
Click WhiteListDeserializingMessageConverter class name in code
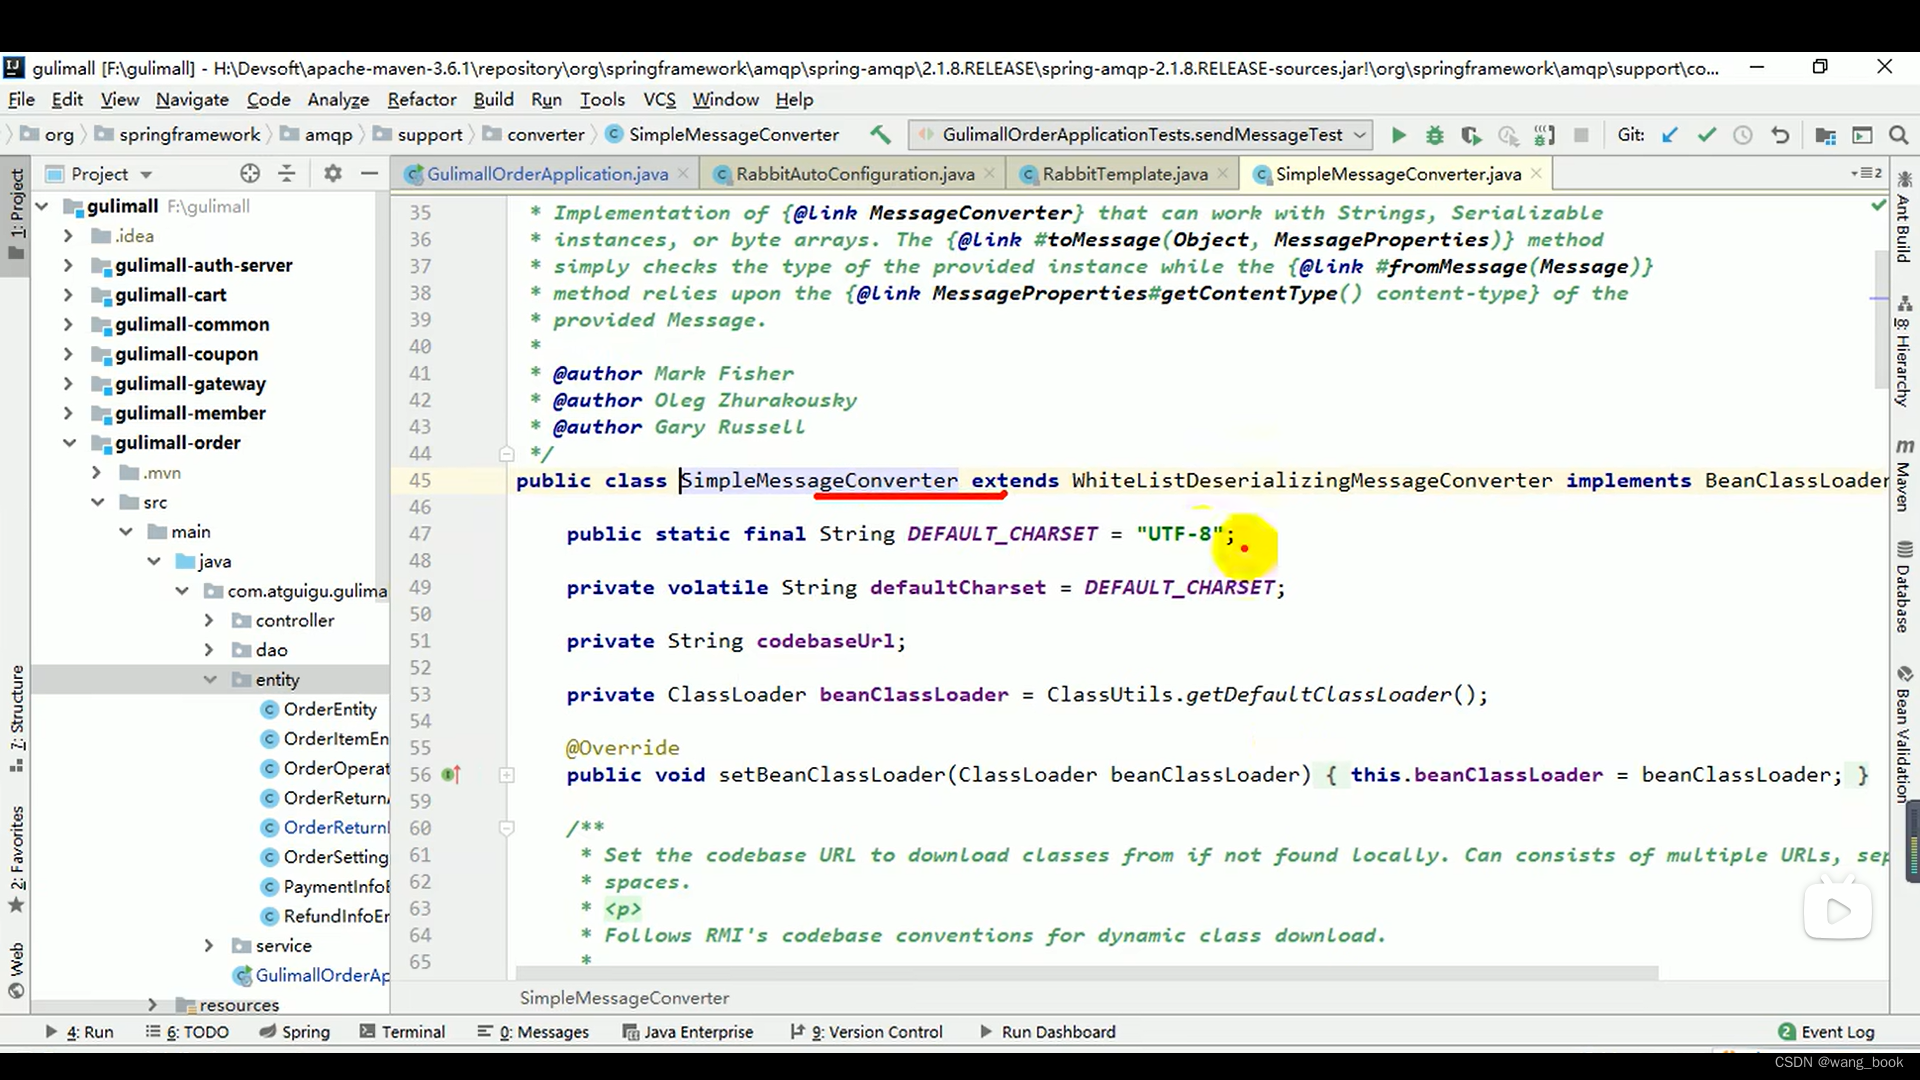click(x=1312, y=481)
